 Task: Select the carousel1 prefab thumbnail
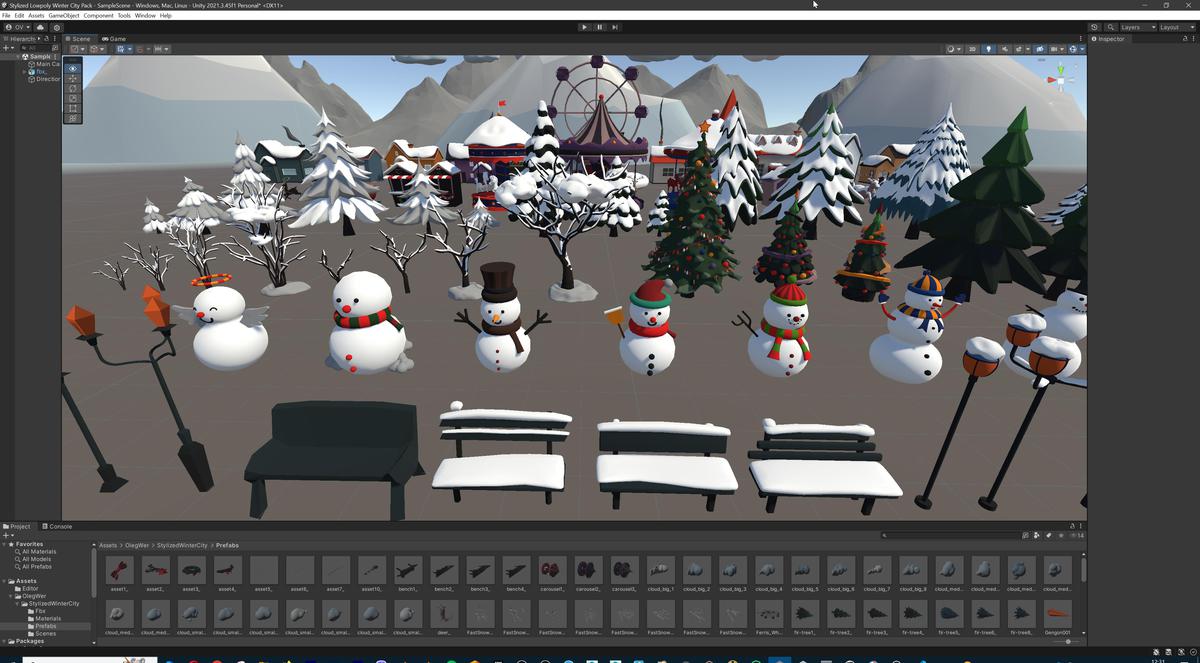click(x=552, y=572)
